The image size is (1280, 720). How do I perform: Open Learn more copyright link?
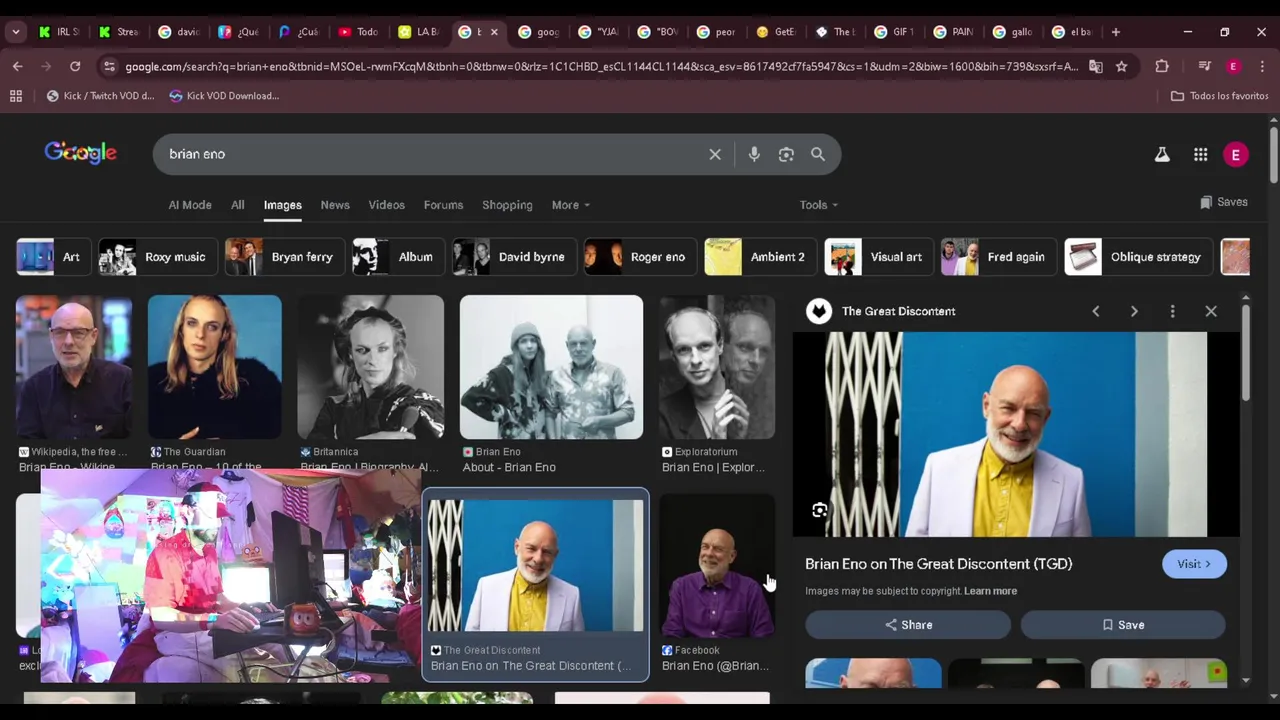click(990, 591)
